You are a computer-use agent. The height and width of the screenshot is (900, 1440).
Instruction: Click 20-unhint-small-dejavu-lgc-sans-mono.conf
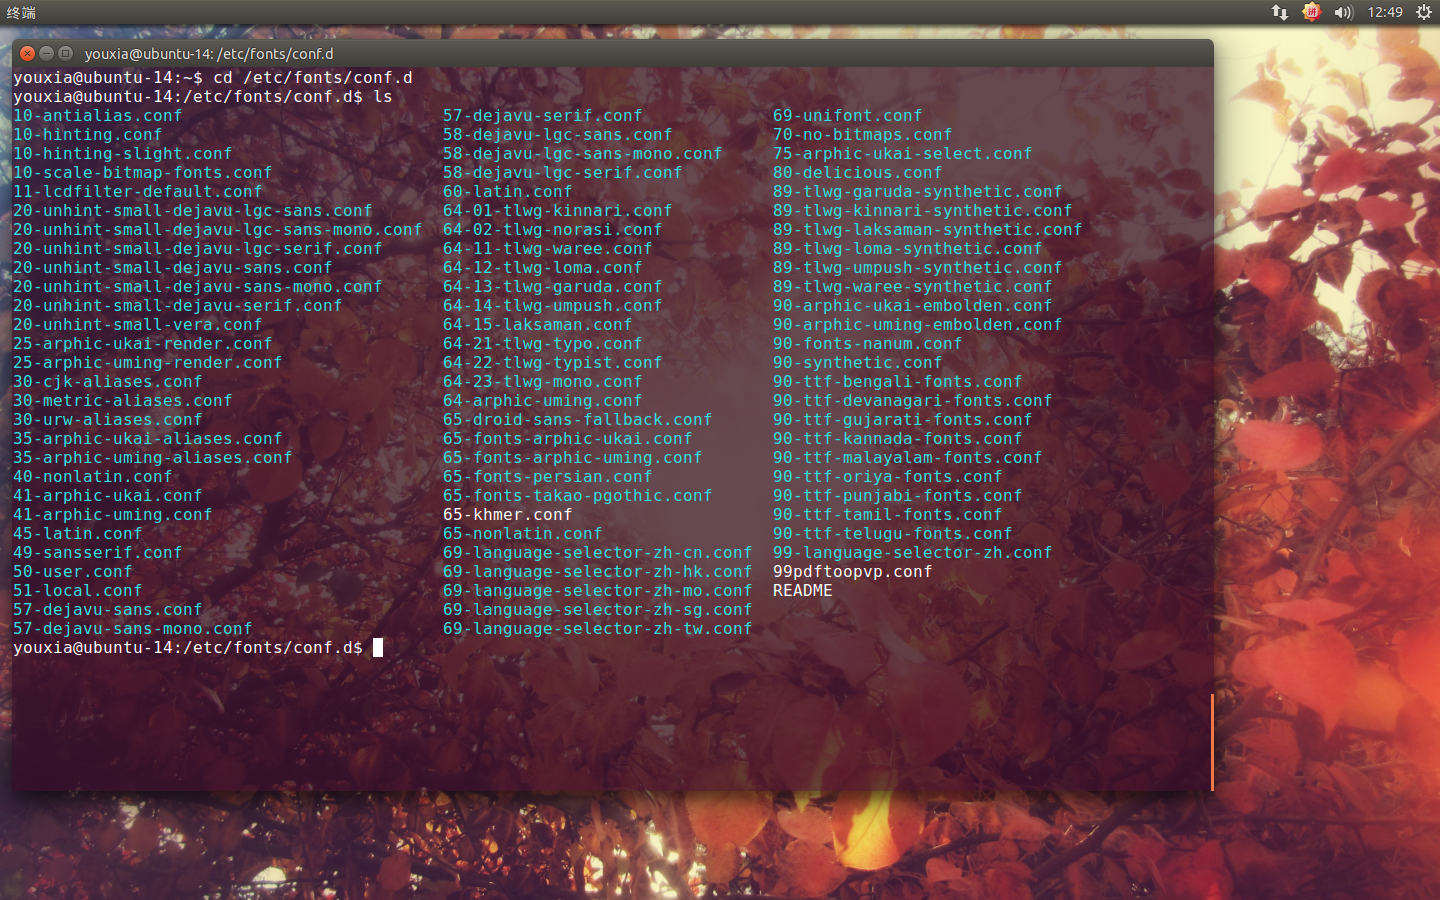point(218,230)
